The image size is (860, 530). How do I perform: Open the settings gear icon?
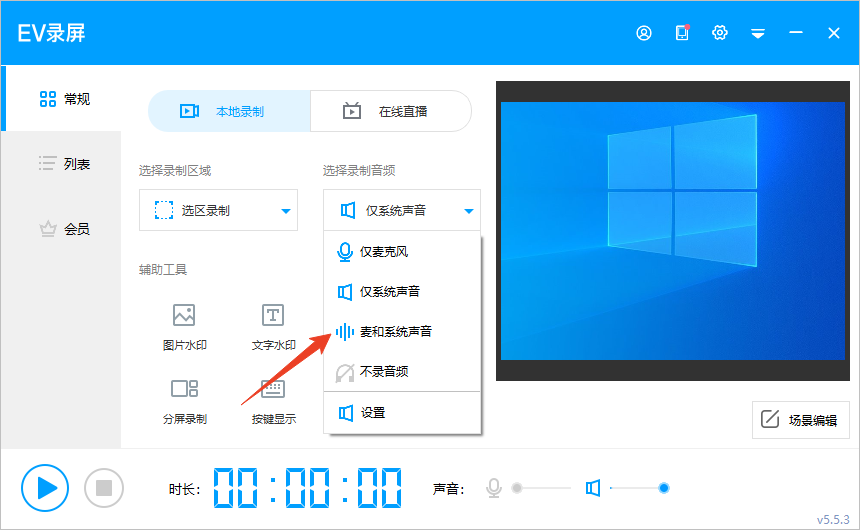(x=720, y=33)
